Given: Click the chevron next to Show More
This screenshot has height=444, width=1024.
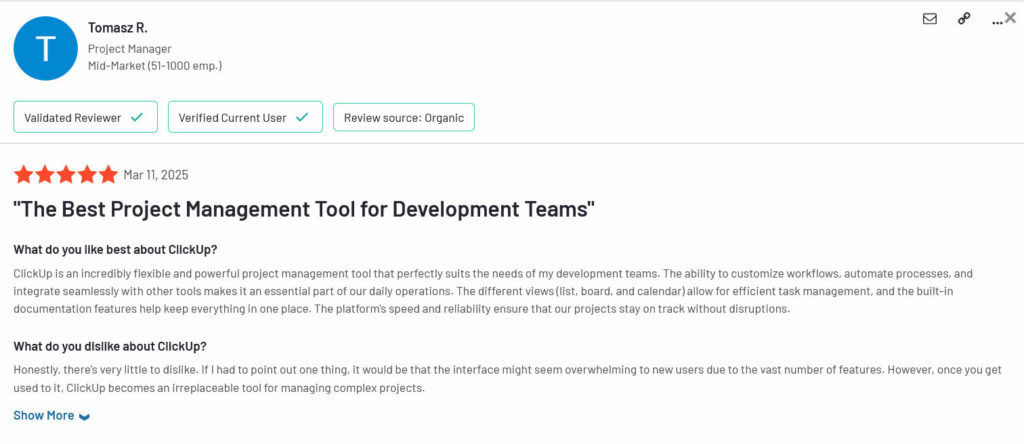Looking at the screenshot, I should 84,416.
